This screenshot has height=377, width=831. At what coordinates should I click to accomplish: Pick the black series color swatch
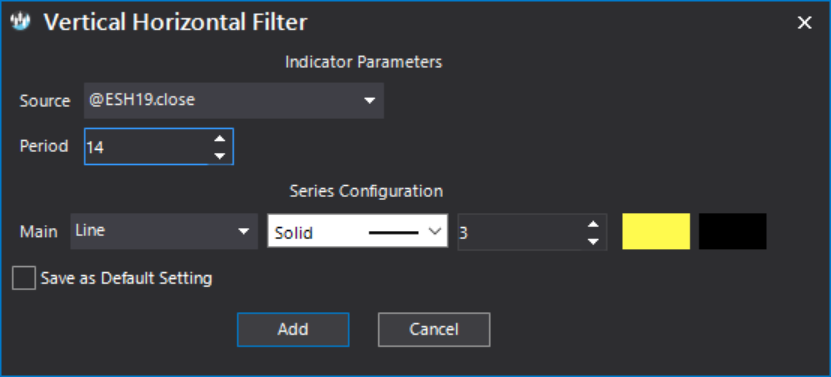(732, 231)
